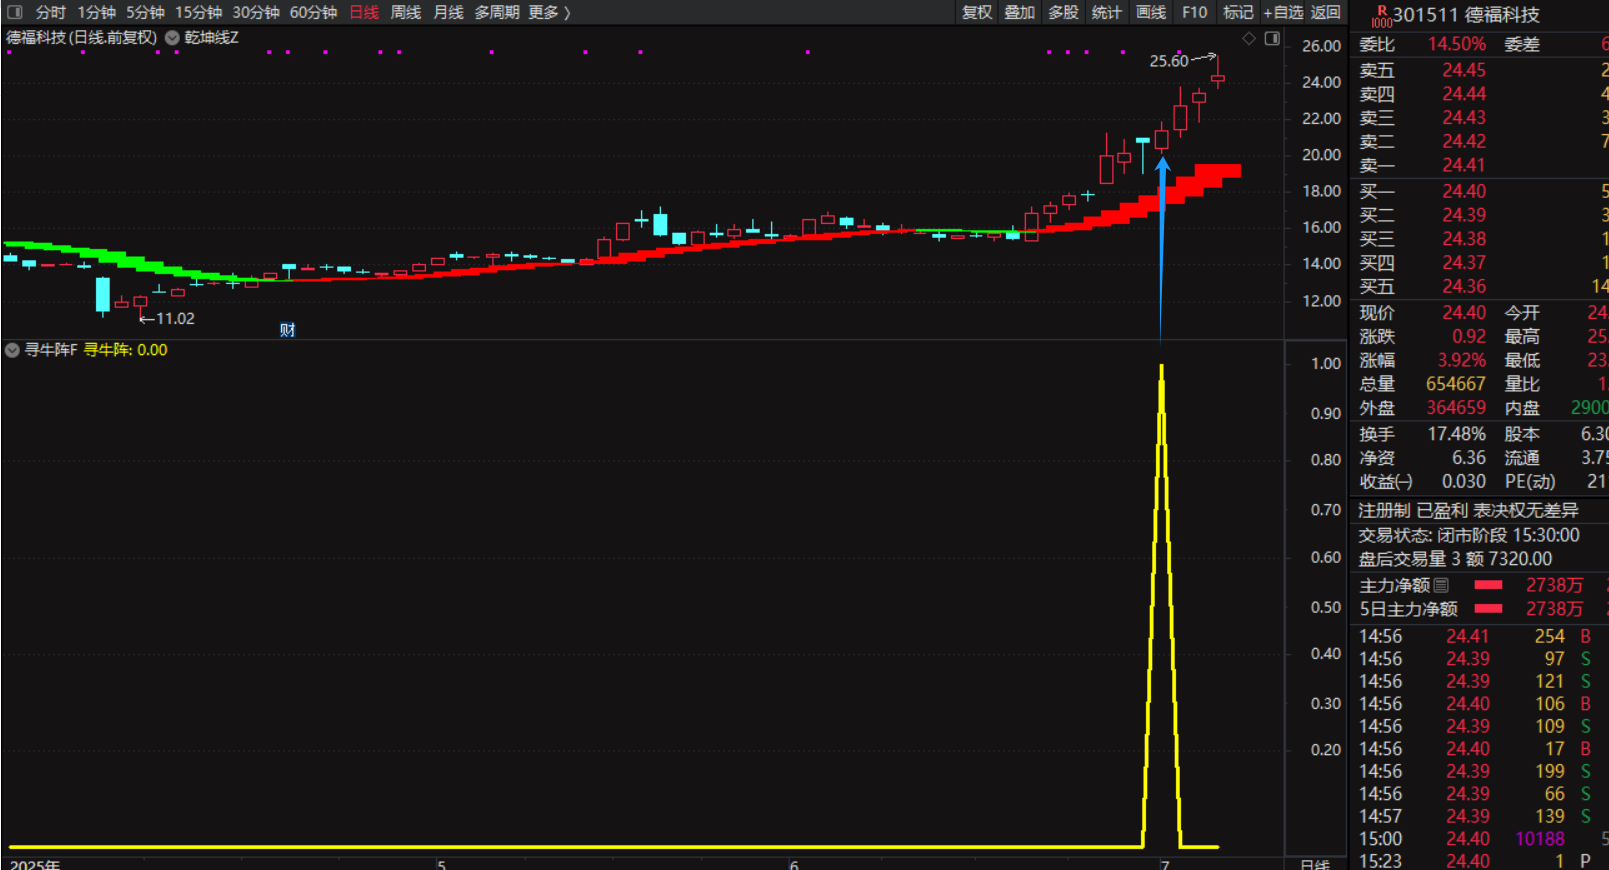Expand the 寻牛阵F indicator dropdown
This screenshot has height=870, width=1609.
coord(12,350)
